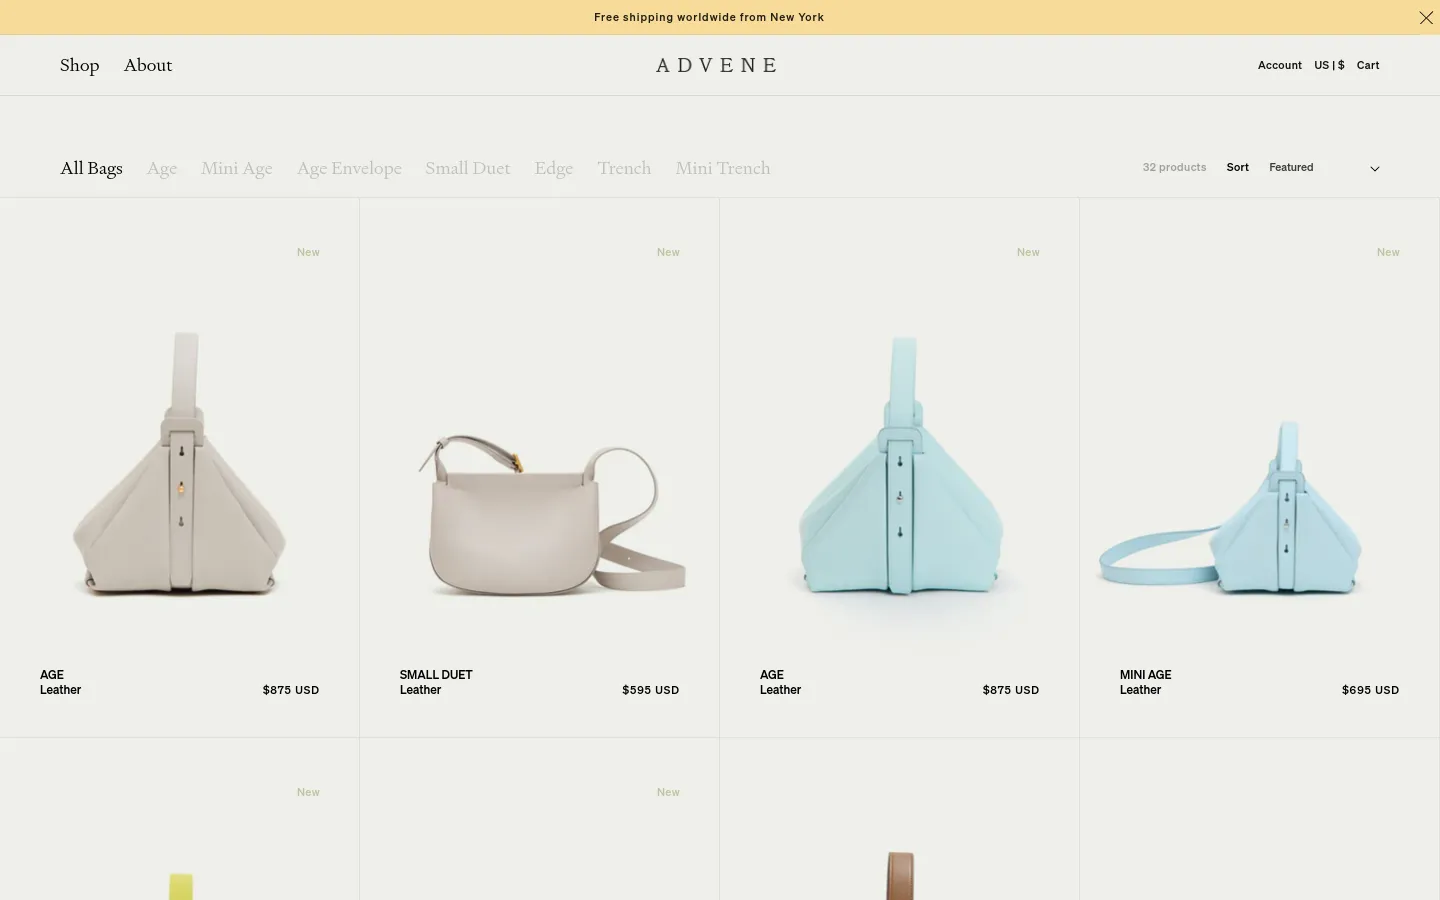Switch to the Mini Trench category tab
This screenshot has height=900, width=1440.
(722, 168)
